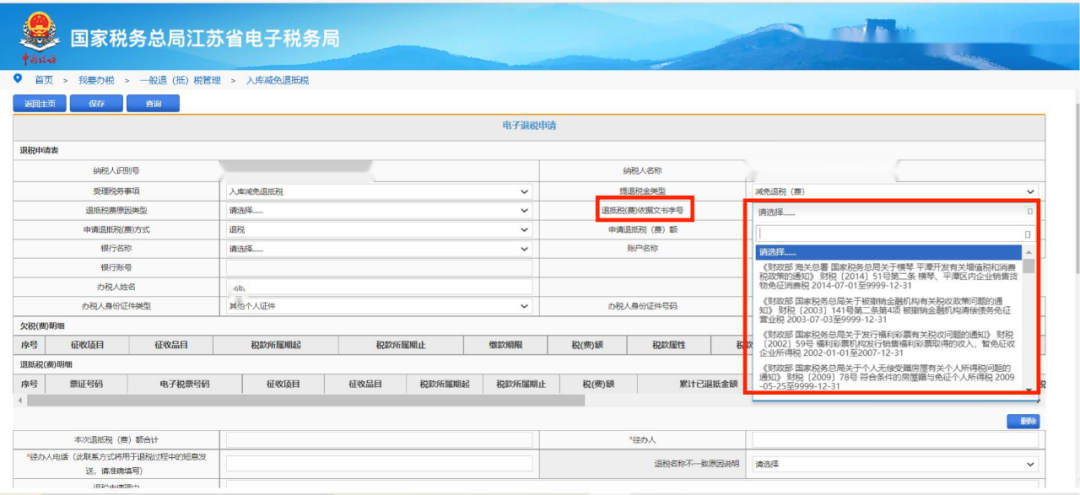Select the 财税〔2009〕78号 受赠房屋 option
This screenshot has width=1080, height=495.
pyautogui.click(x=889, y=377)
